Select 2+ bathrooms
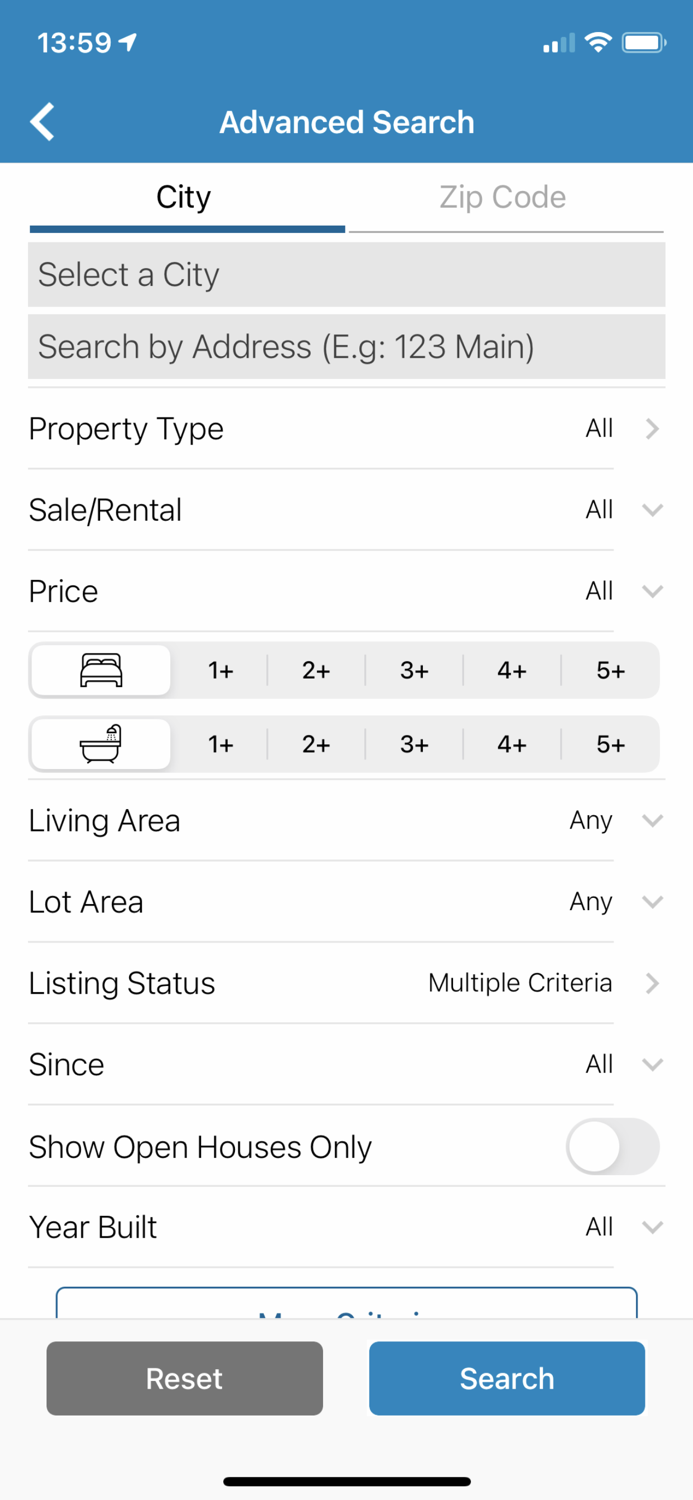 point(315,744)
